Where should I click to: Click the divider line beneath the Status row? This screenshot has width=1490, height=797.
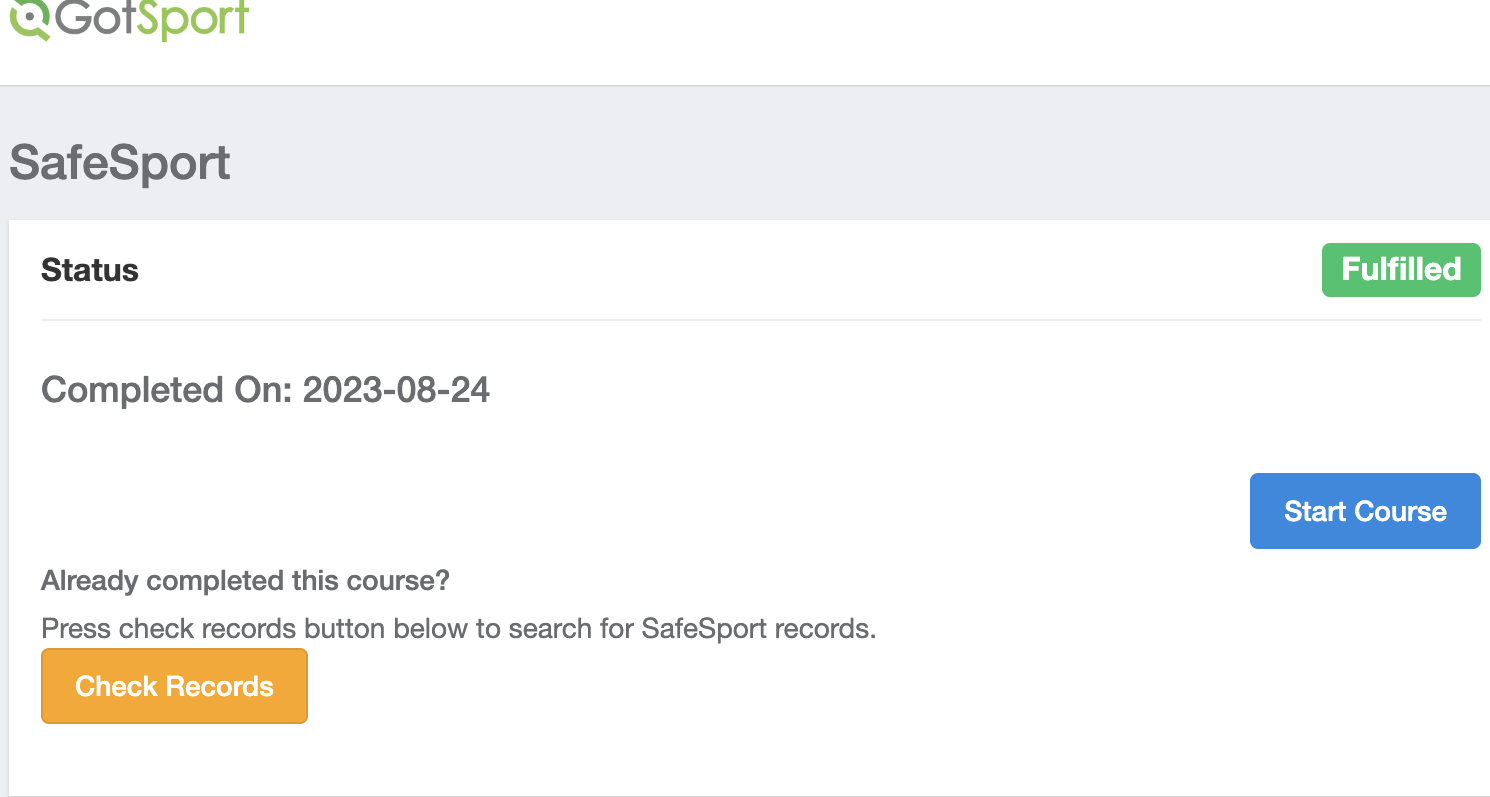[760, 320]
